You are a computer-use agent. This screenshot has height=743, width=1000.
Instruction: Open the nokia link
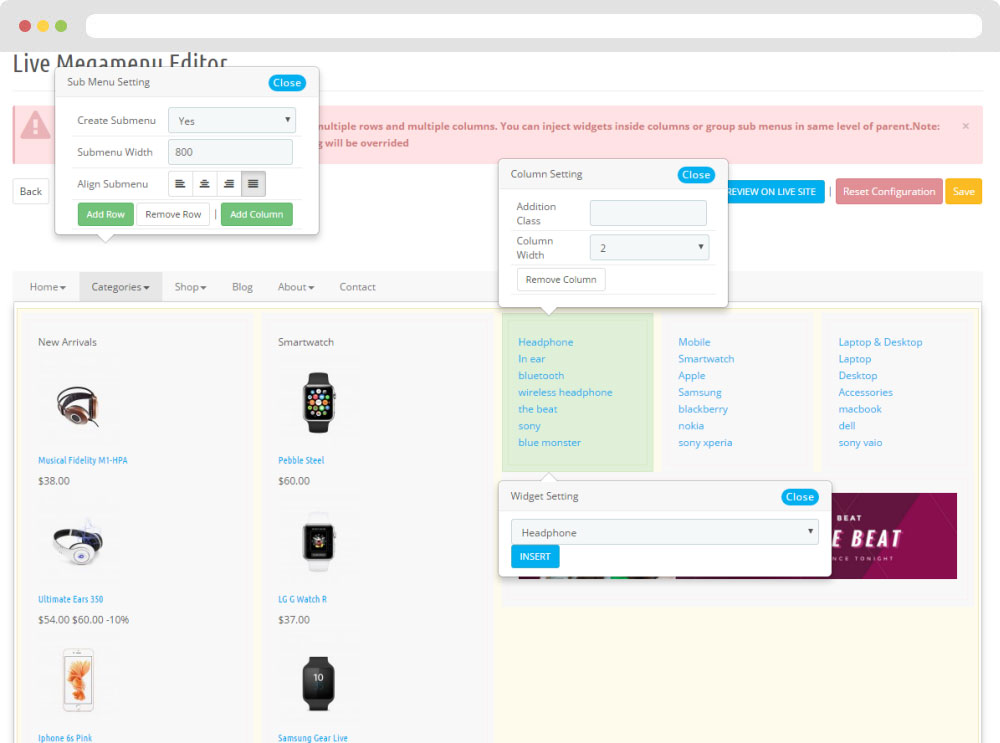click(691, 426)
